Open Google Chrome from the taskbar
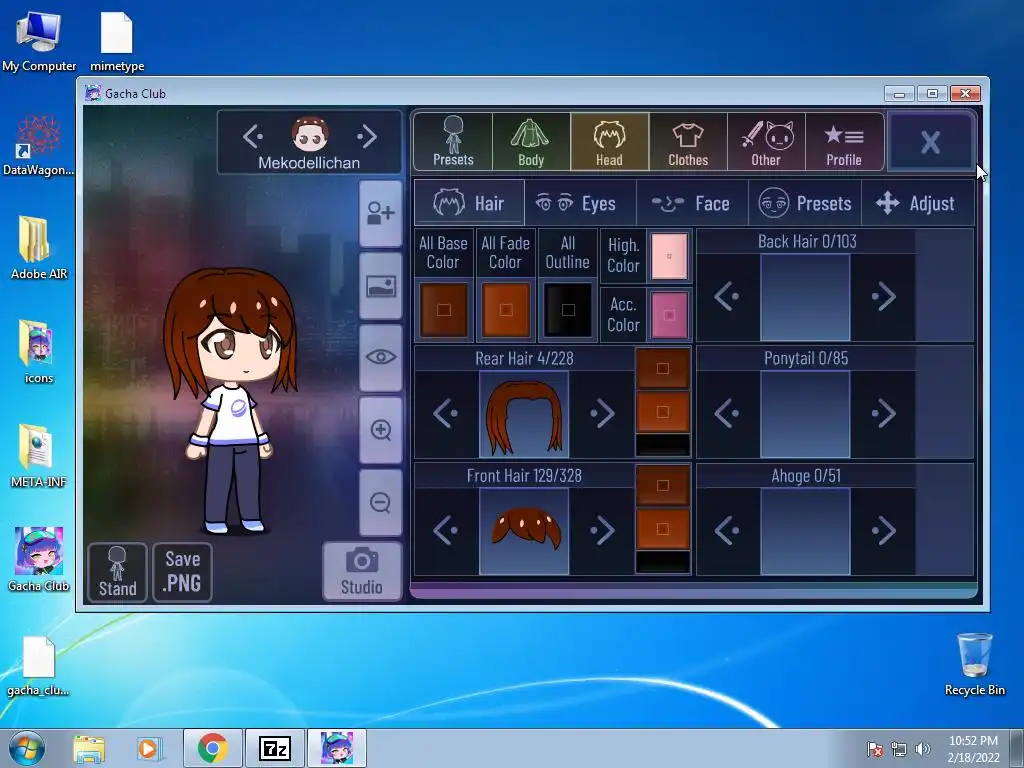Screen dimensions: 1024x768 212,748
